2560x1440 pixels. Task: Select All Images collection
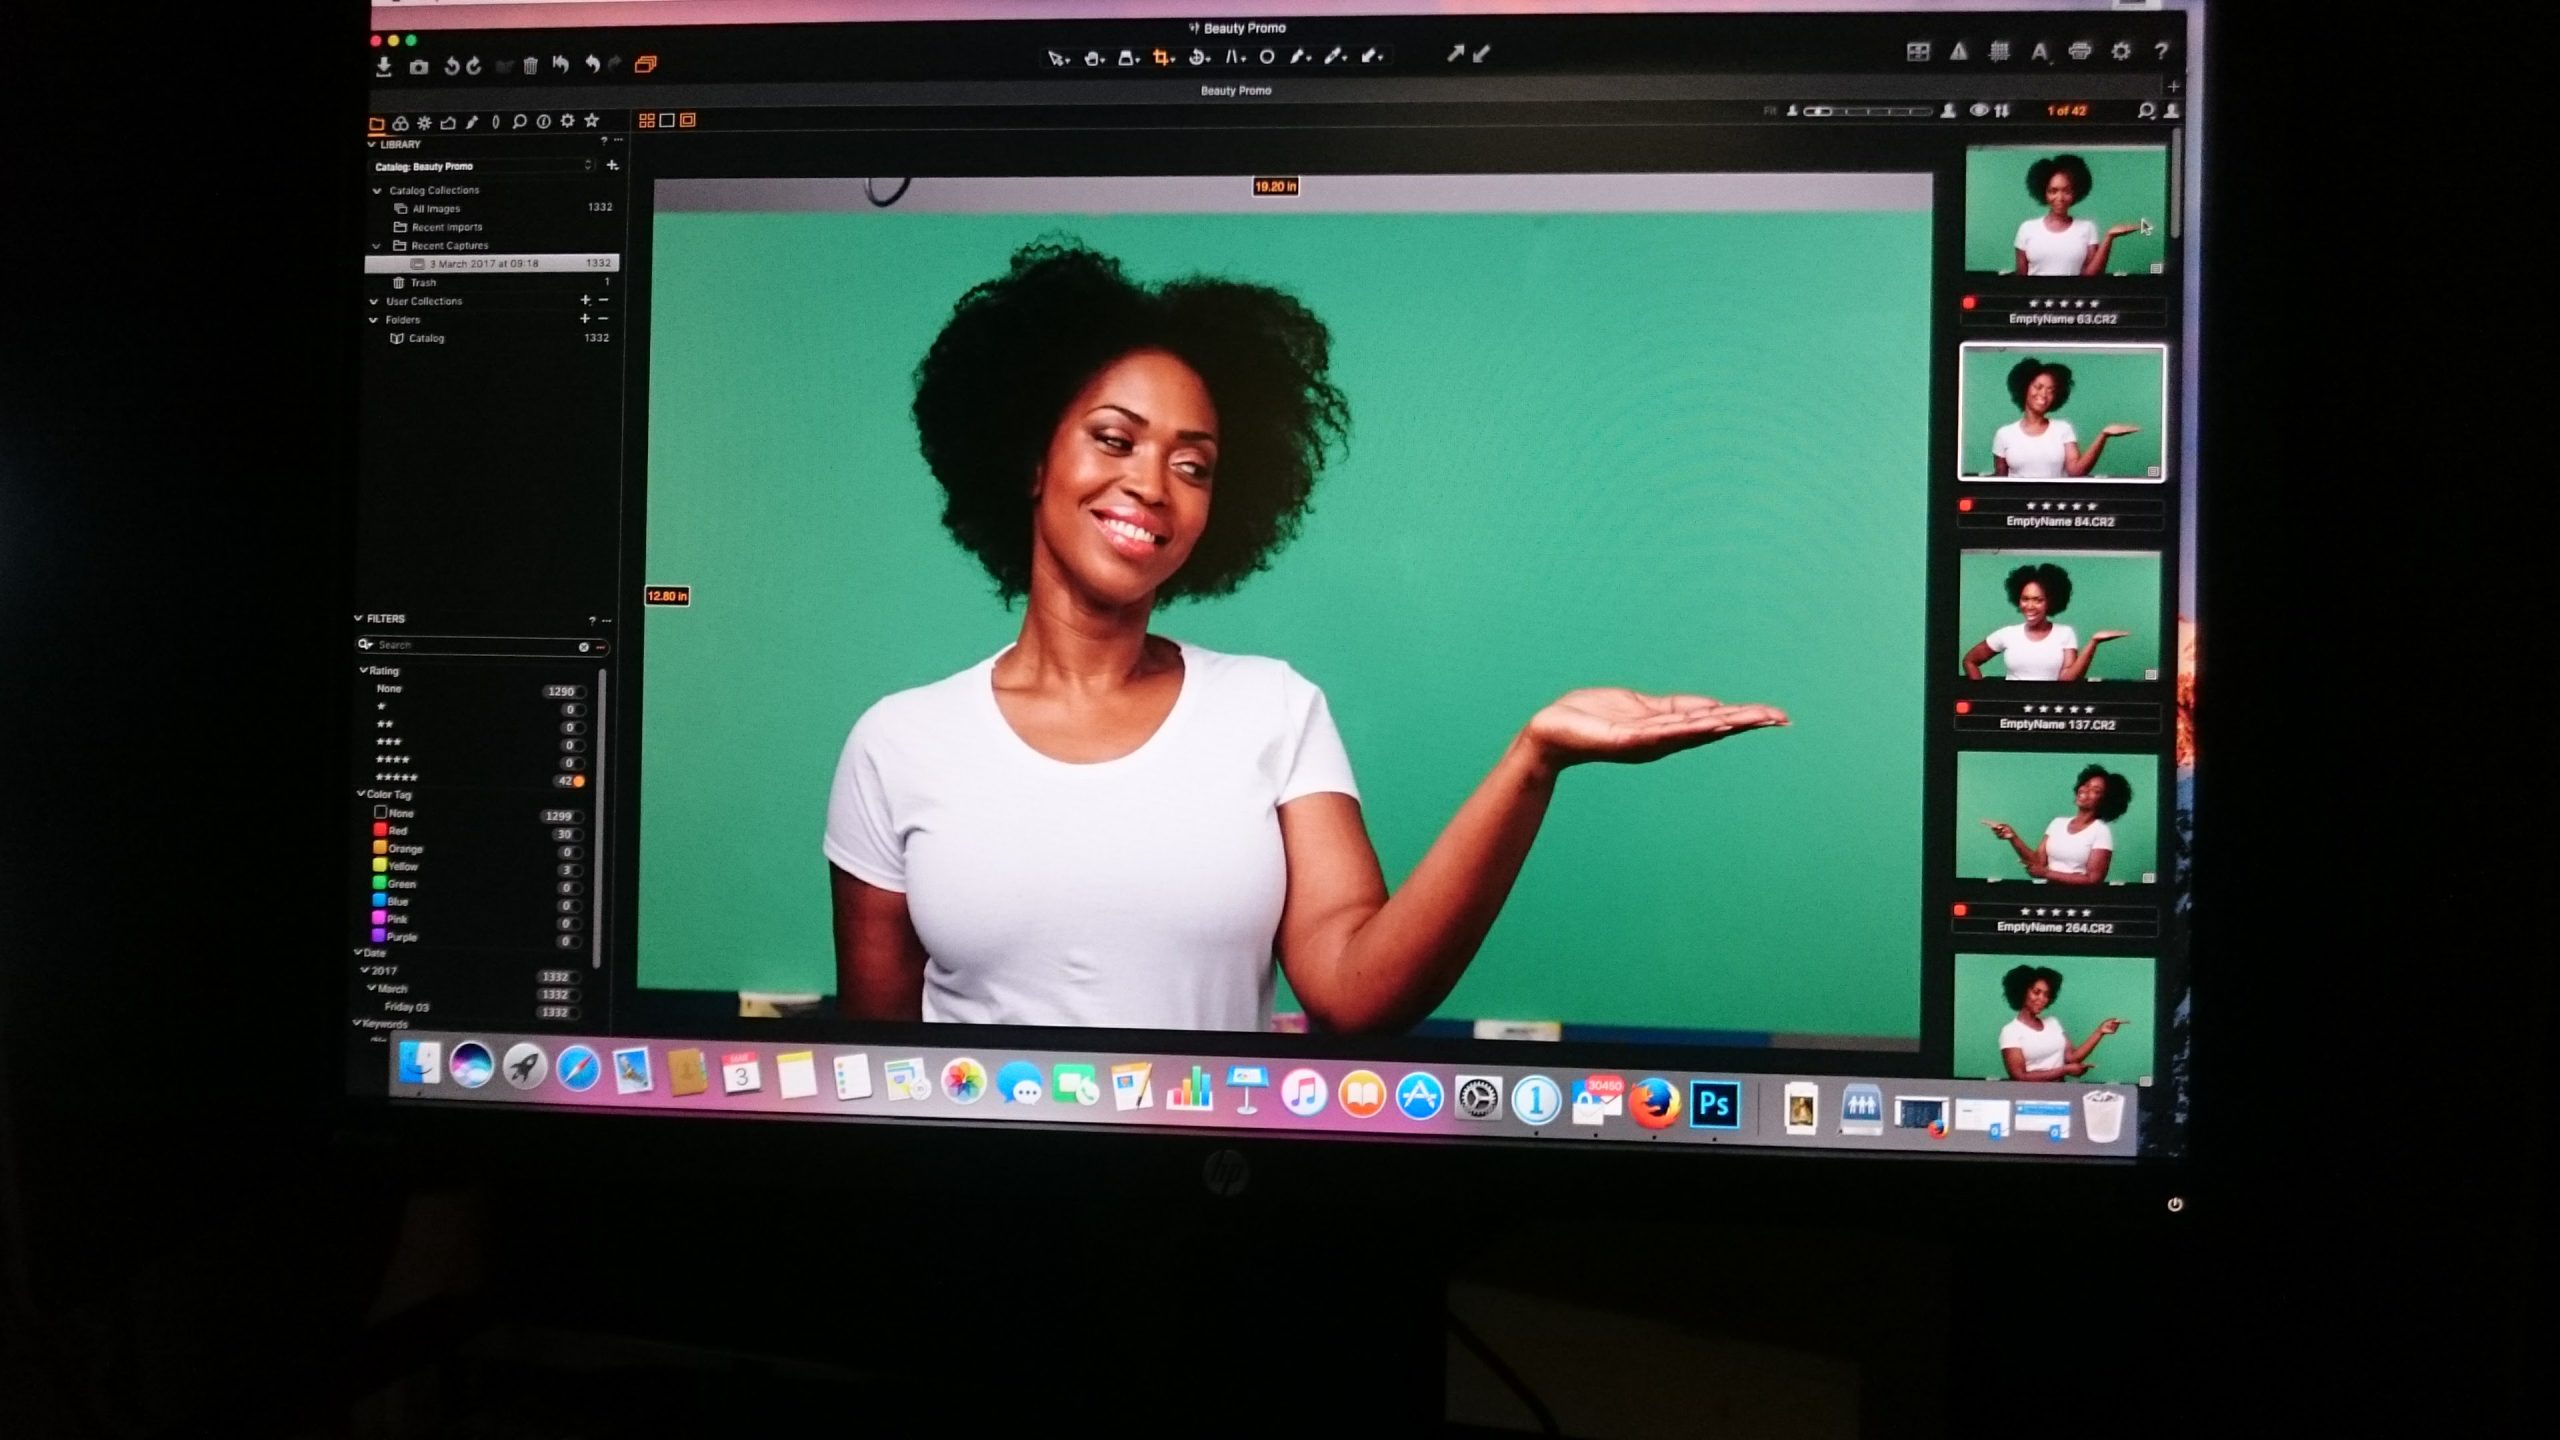coord(436,209)
